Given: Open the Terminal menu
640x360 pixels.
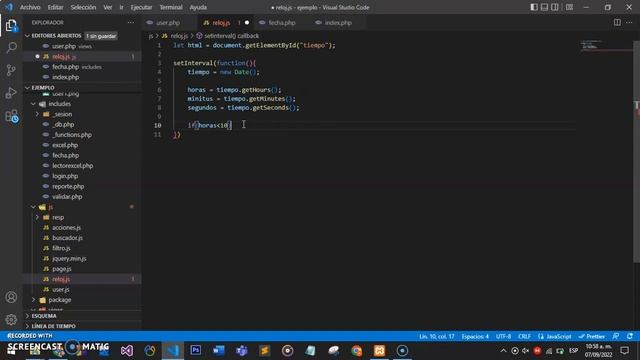Looking at the screenshot, I should pyautogui.click(x=171, y=7).
